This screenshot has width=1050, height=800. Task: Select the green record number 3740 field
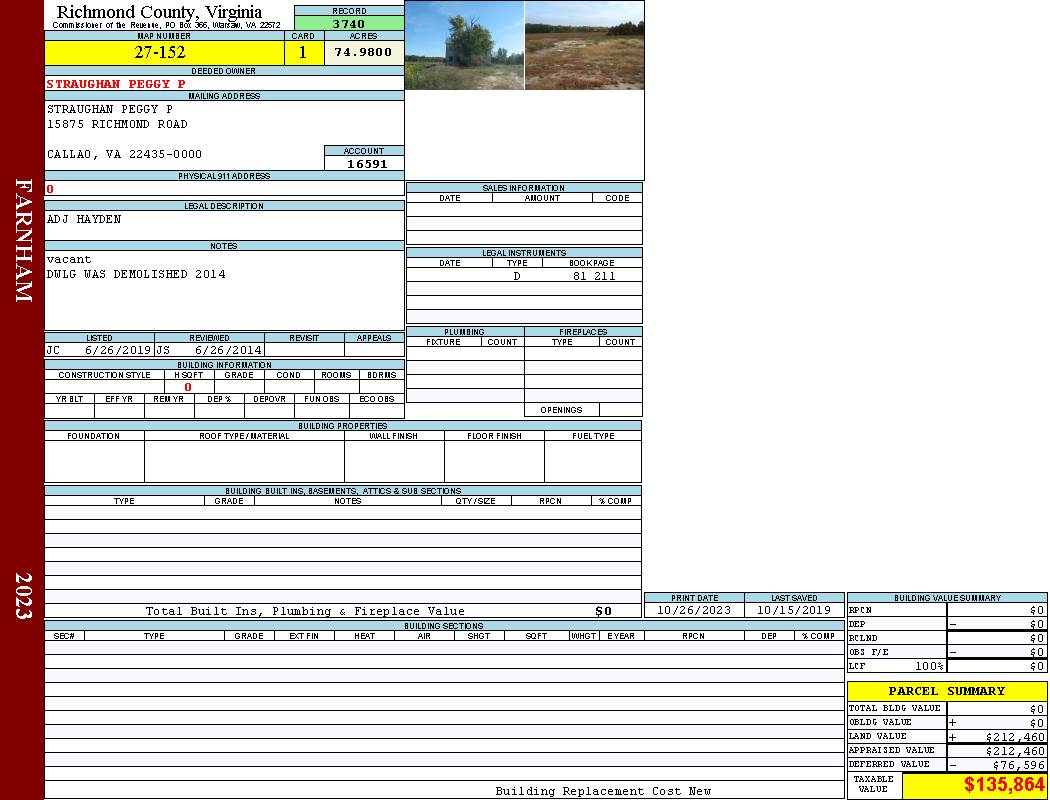[x=349, y=24]
